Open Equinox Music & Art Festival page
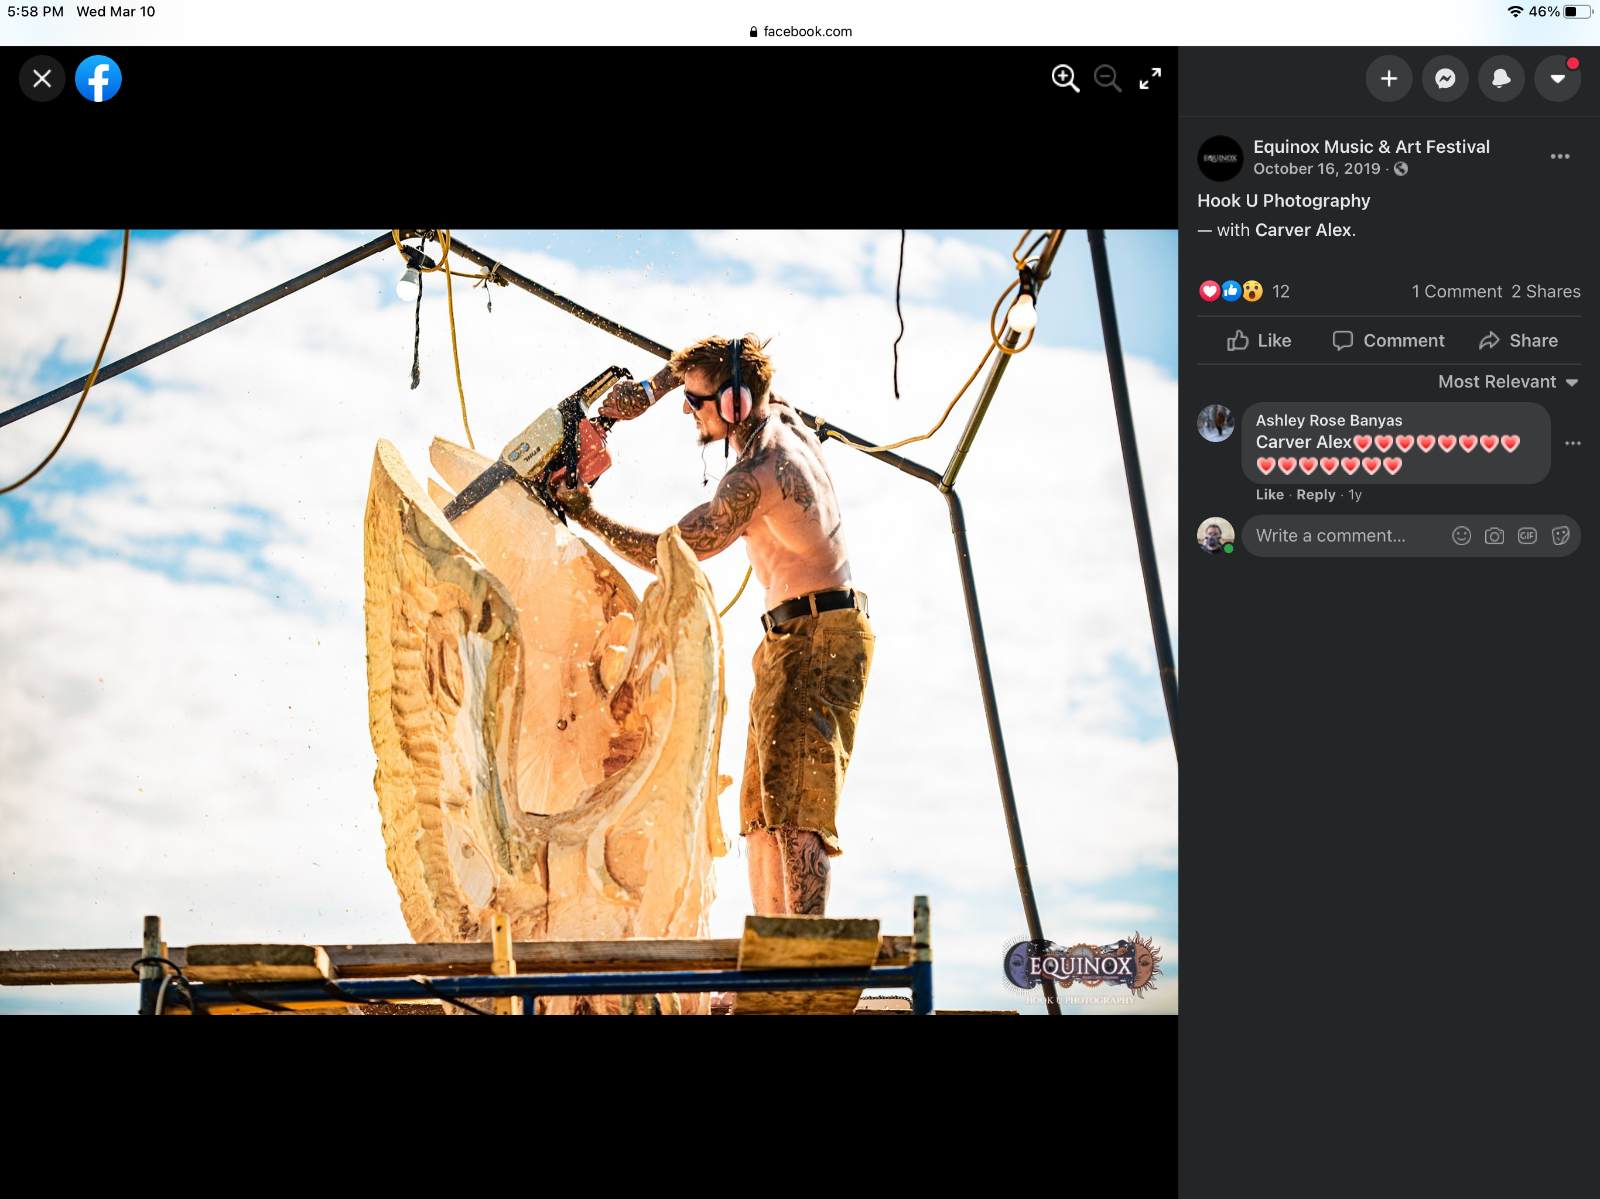This screenshot has width=1600, height=1199. pyautogui.click(x=1371, y=147)
